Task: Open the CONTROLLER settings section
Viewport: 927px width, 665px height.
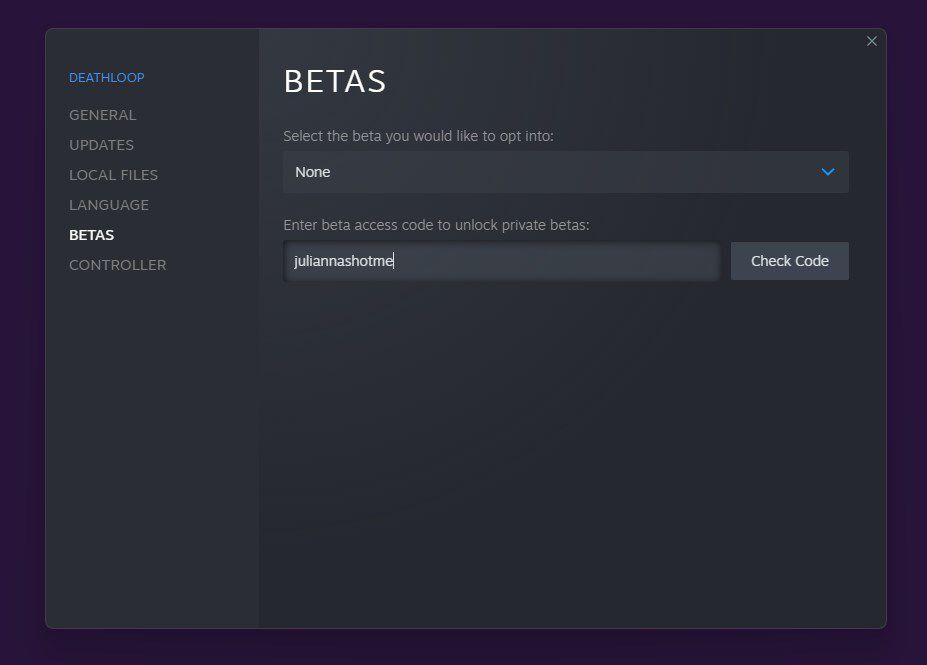Action: tap(117, 265)
